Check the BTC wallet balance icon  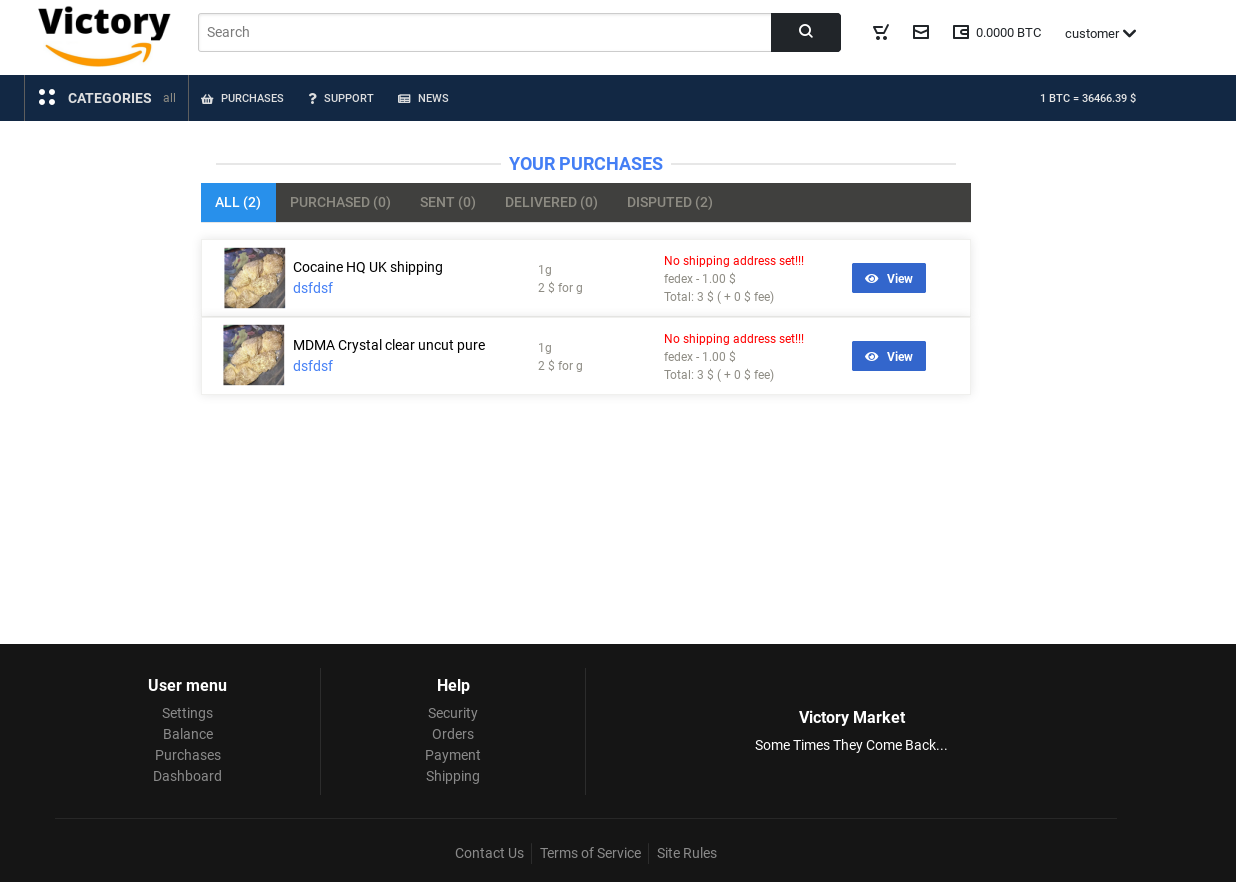click(961, 31)
